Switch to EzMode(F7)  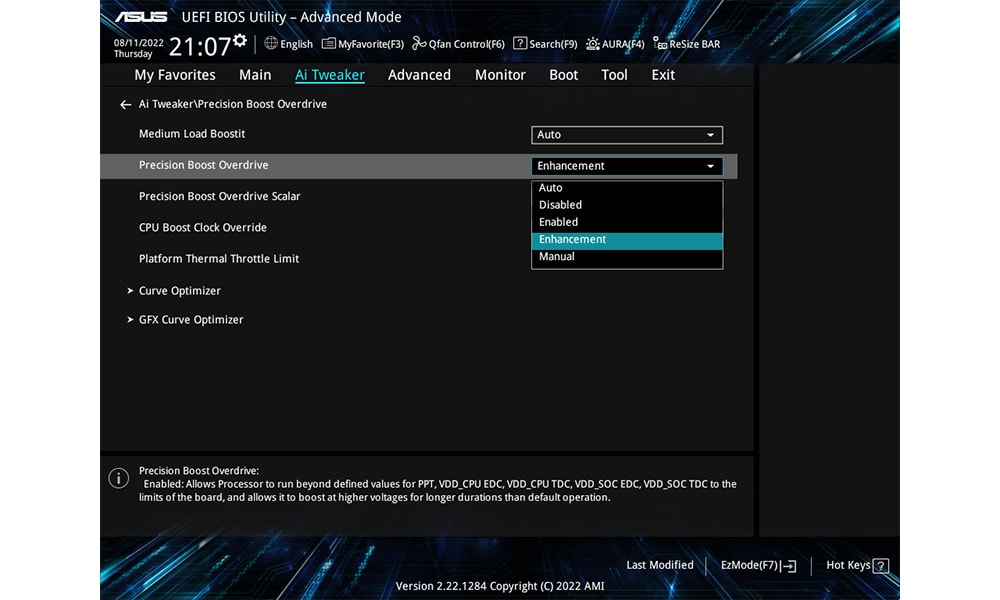click(758, 566)
